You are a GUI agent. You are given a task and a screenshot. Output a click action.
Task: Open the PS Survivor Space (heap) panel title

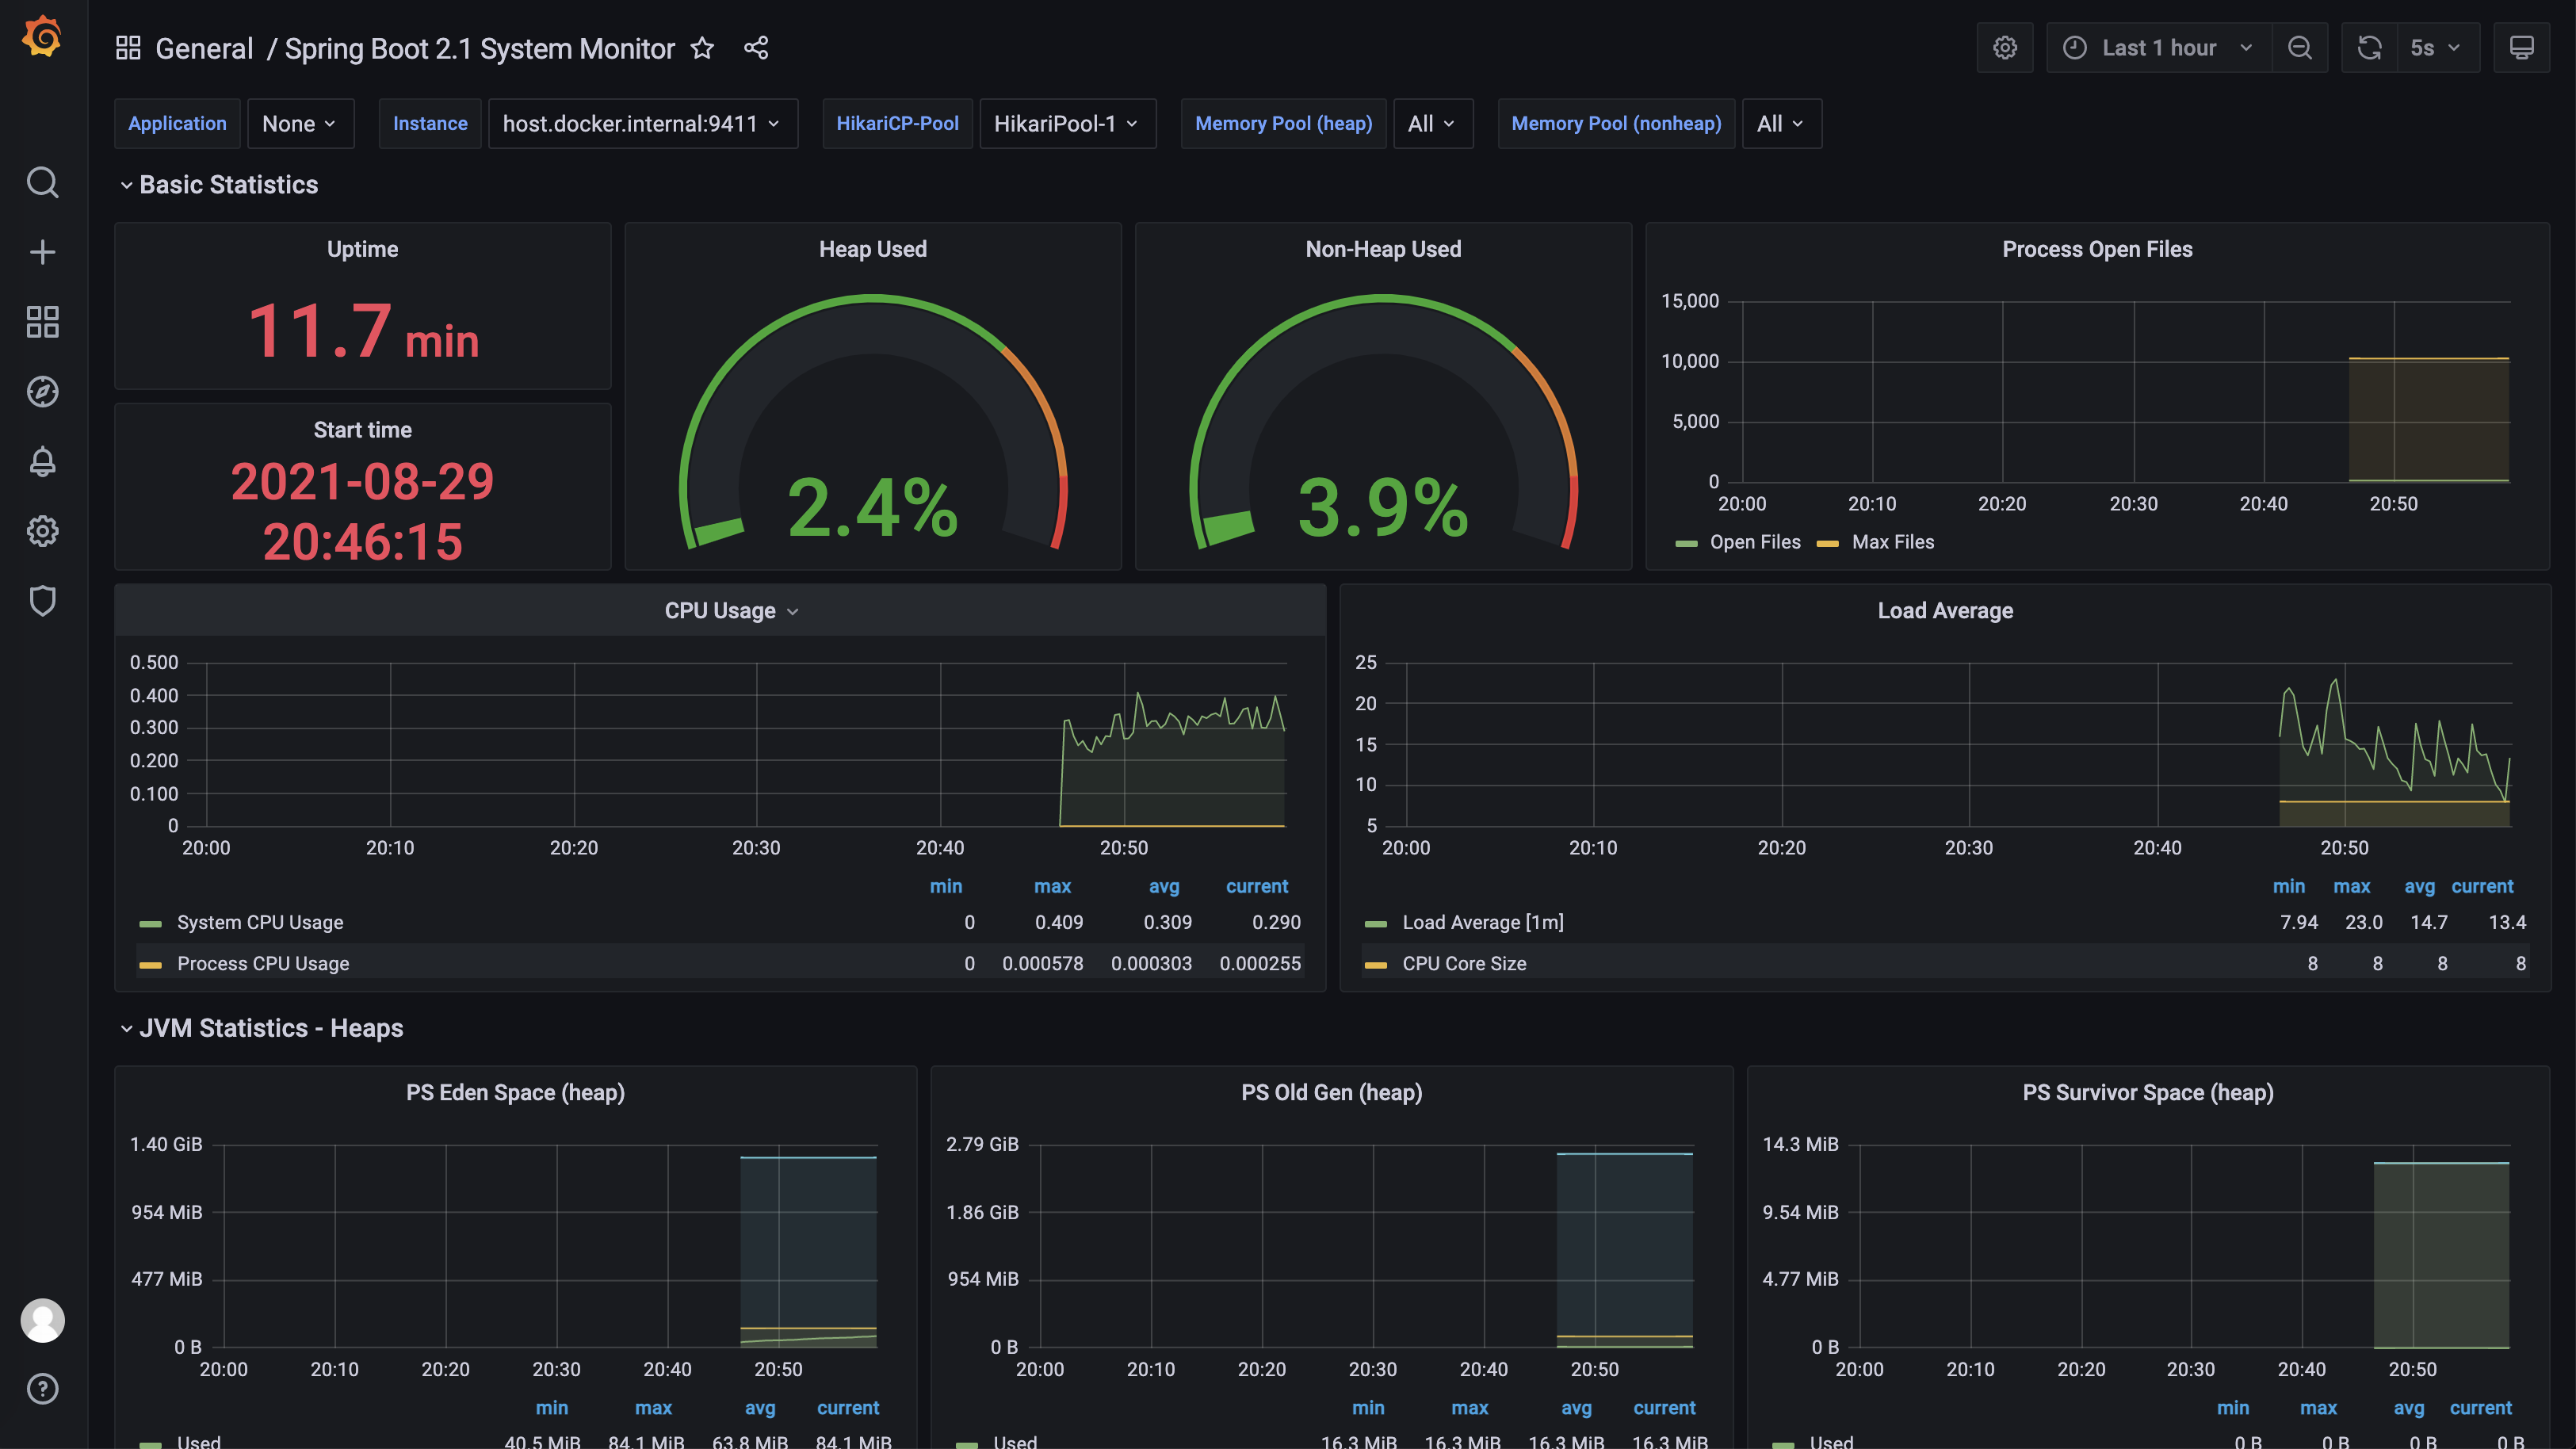[2148, 1093]
